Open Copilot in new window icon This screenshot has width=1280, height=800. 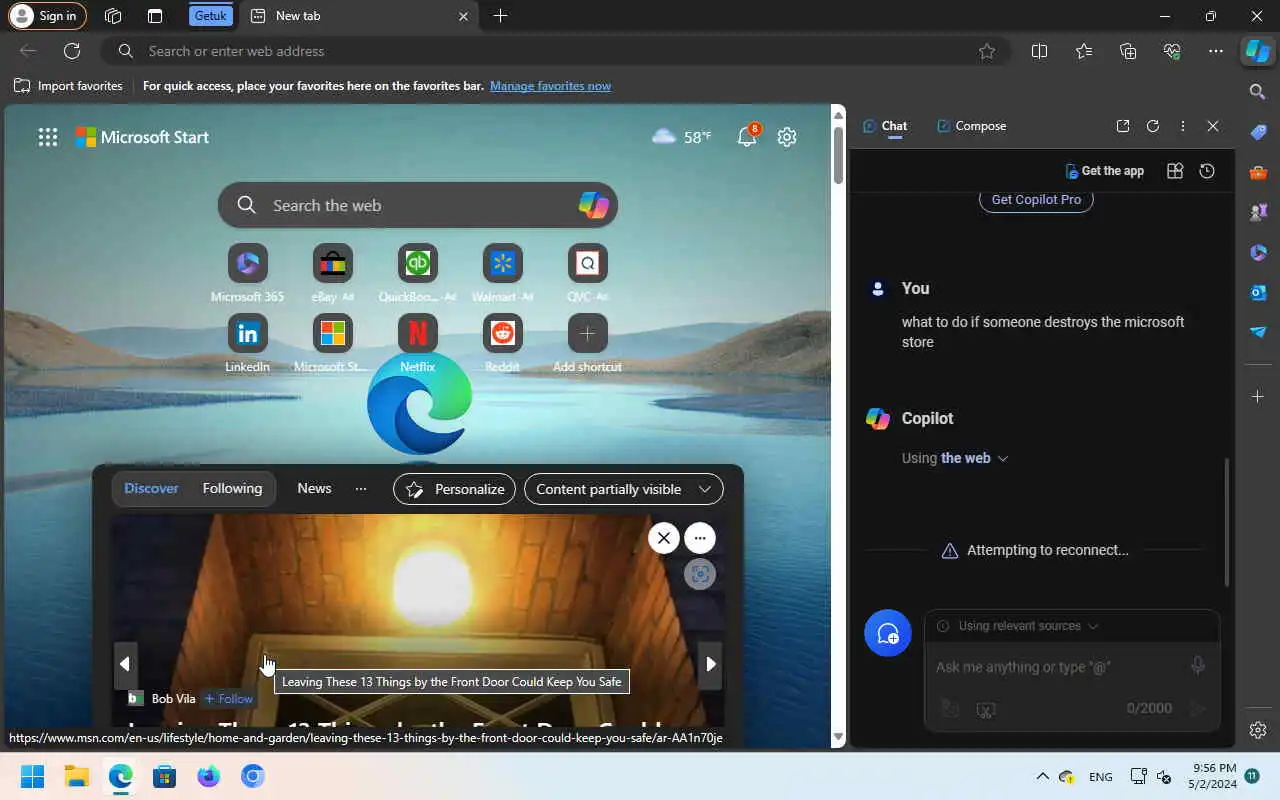[1123, 126]
